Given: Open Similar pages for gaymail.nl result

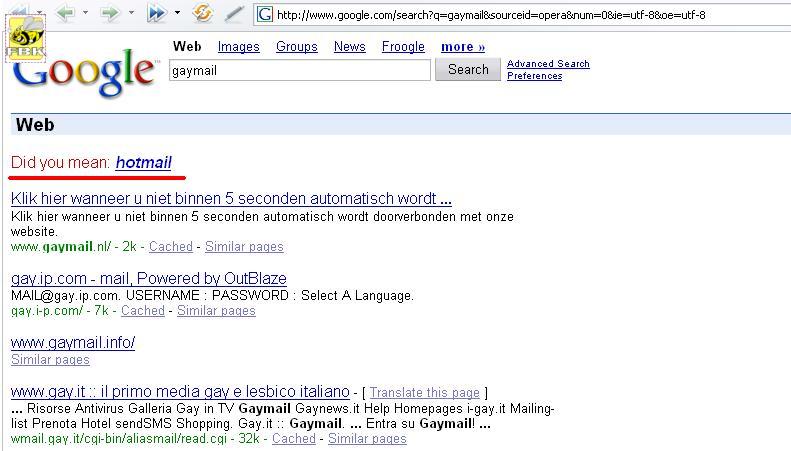Looking at the screenshot, I should 244,247.
